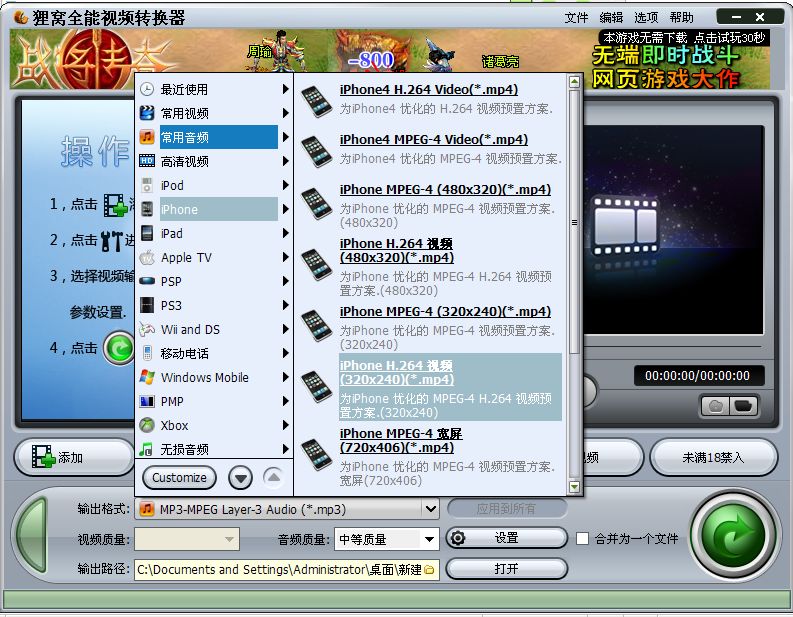Select iPhone4 MPEG-4 Video(*.mp4) preset
Viewport: 793px width, 617px height.
pyautogui.click(x=434, y=140)
